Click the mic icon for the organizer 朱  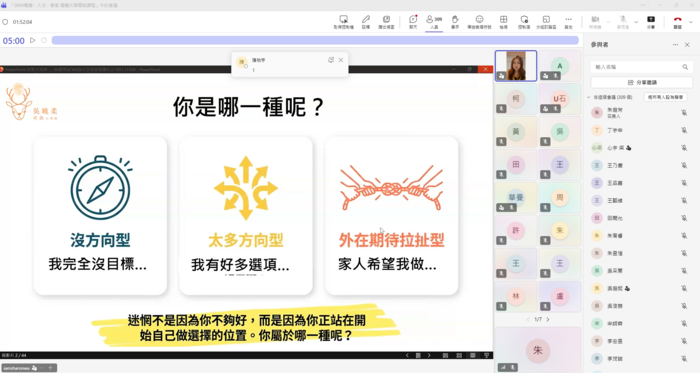684,112
